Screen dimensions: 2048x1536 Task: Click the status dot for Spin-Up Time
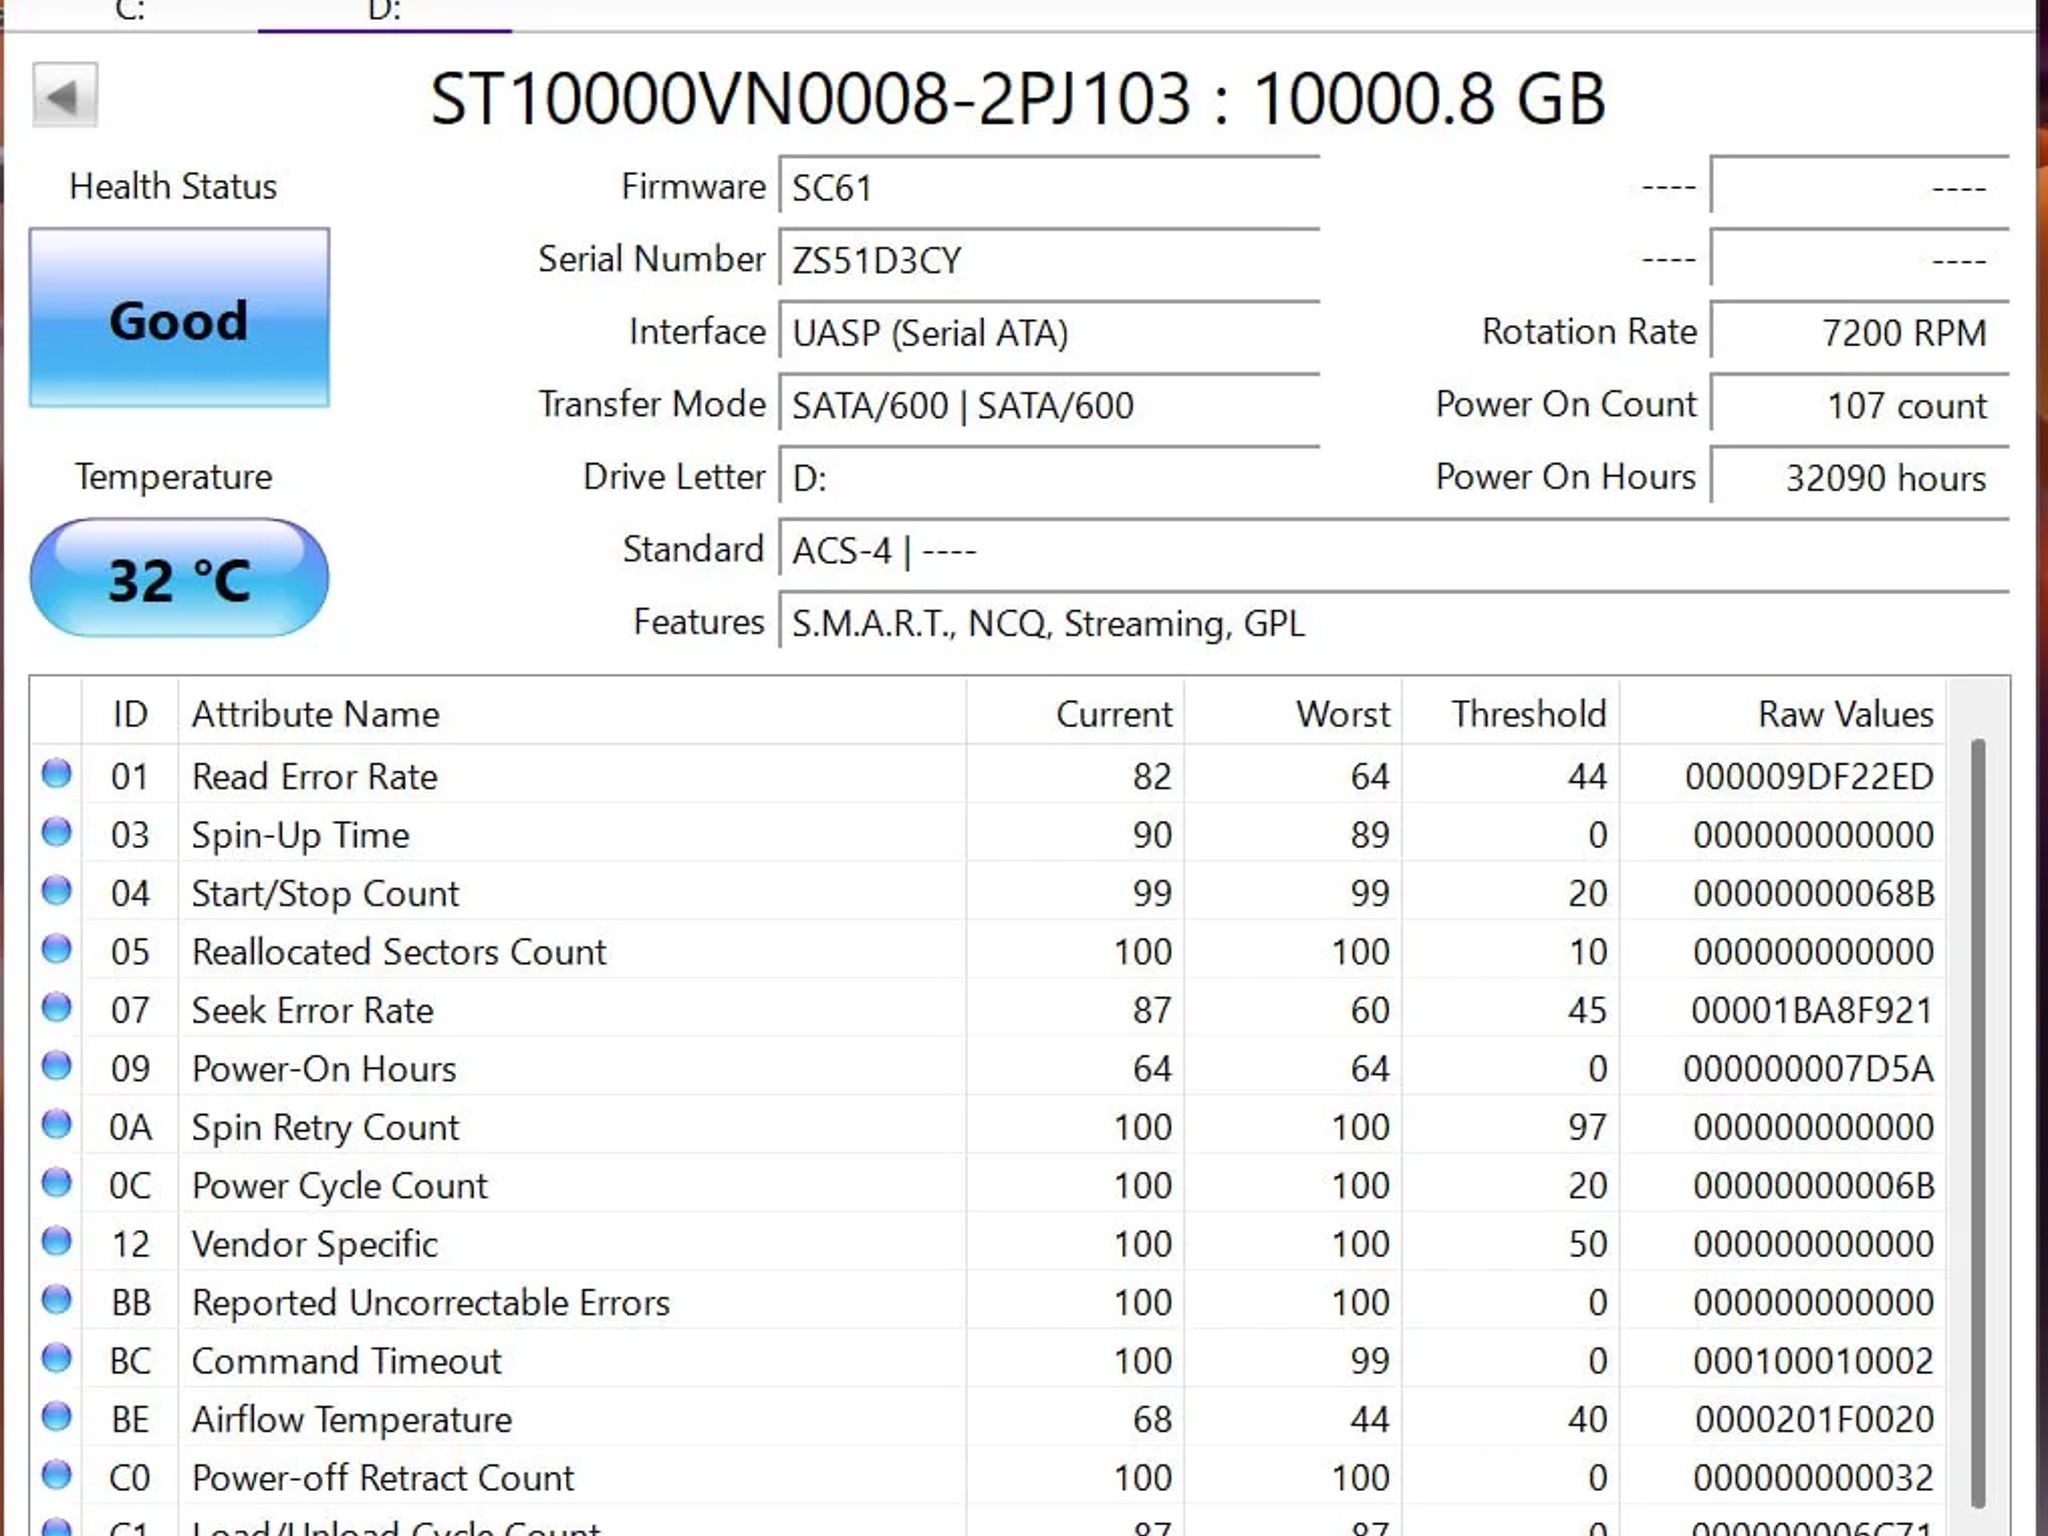(57, 832)
